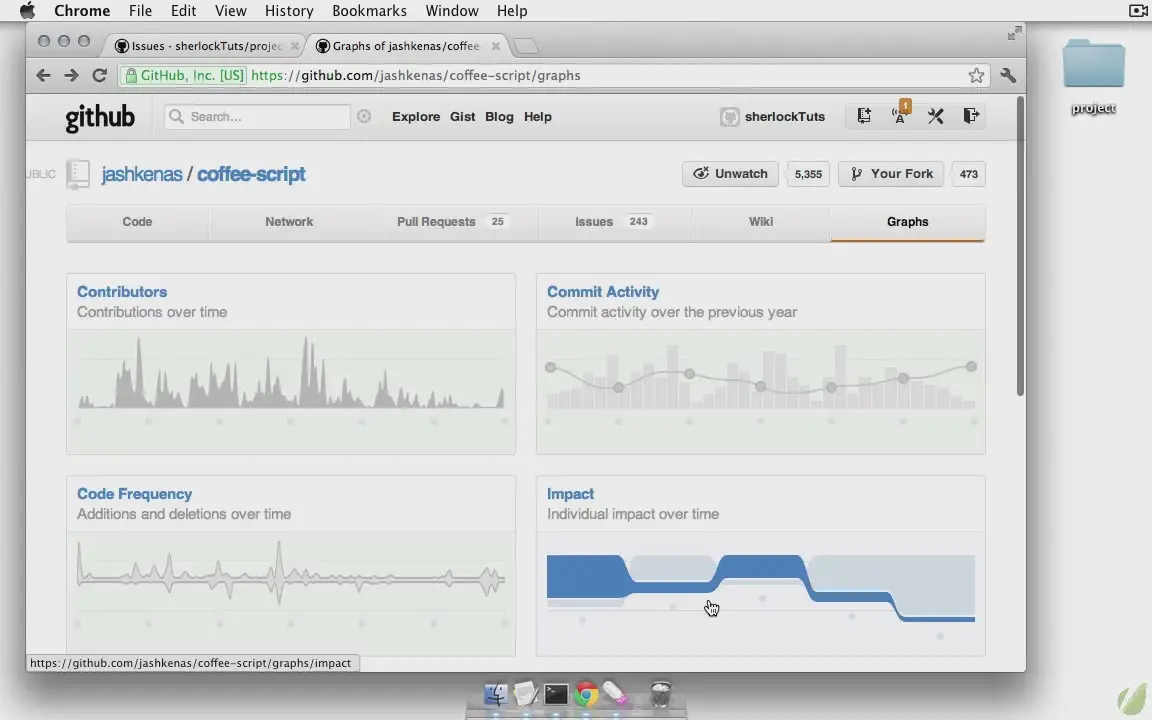Click the browser address bar URL
Screen dimensions: 1152x720
tap(416, 75)
